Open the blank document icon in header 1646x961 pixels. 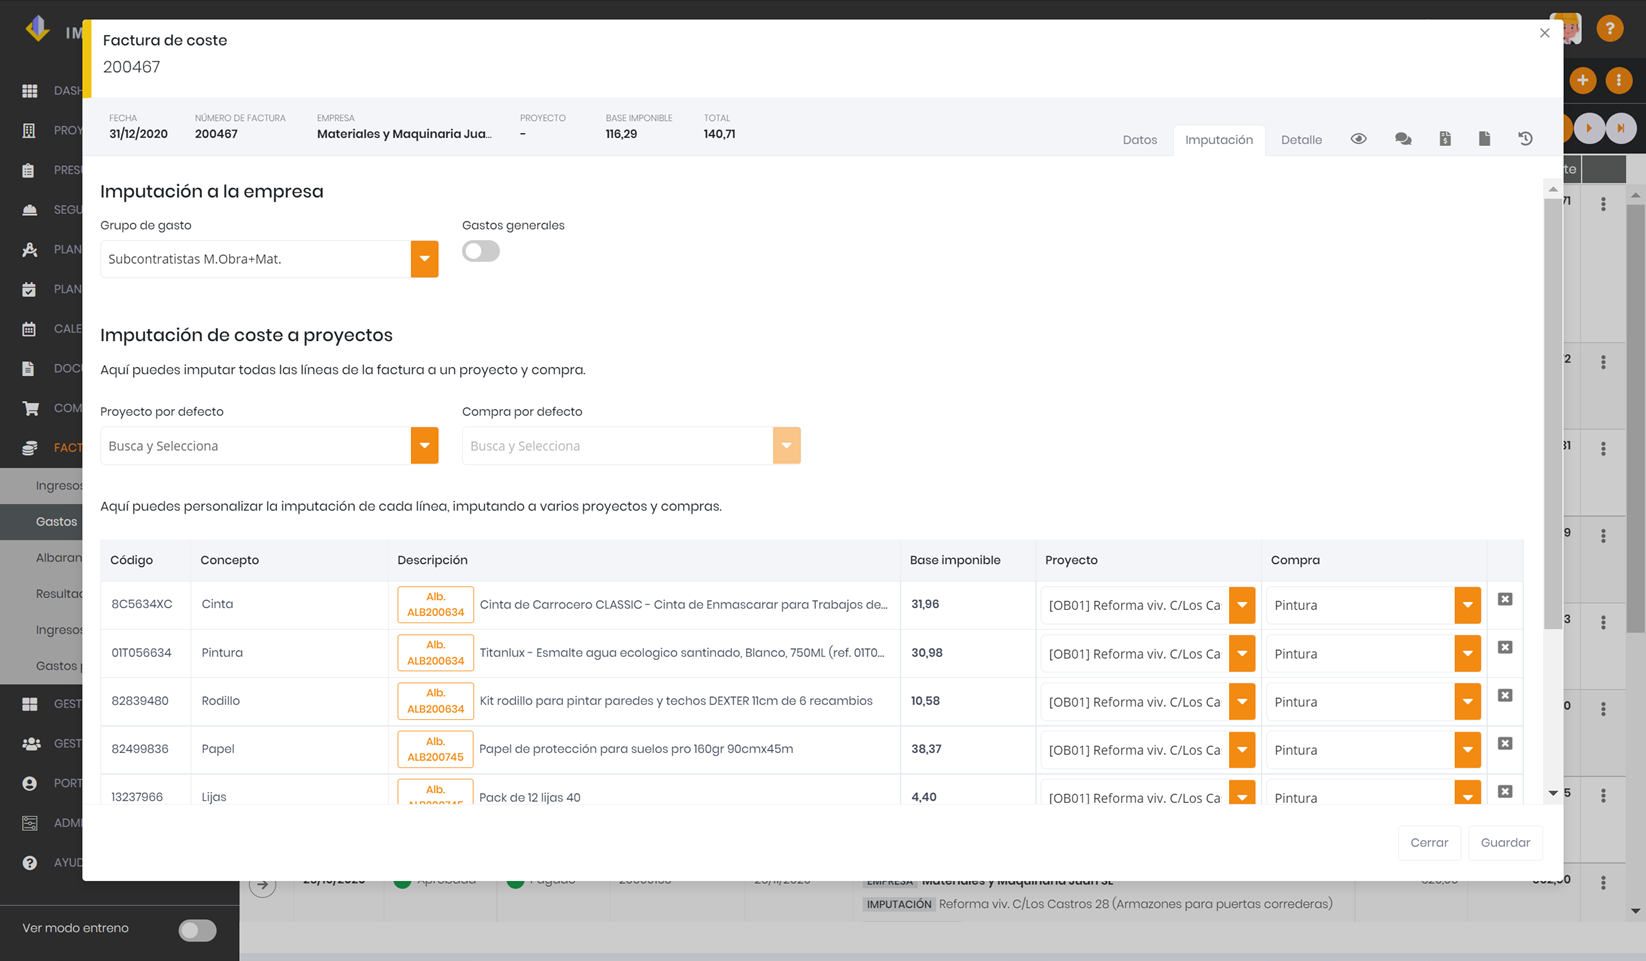pyautogui.click(x=1484, y=139)
